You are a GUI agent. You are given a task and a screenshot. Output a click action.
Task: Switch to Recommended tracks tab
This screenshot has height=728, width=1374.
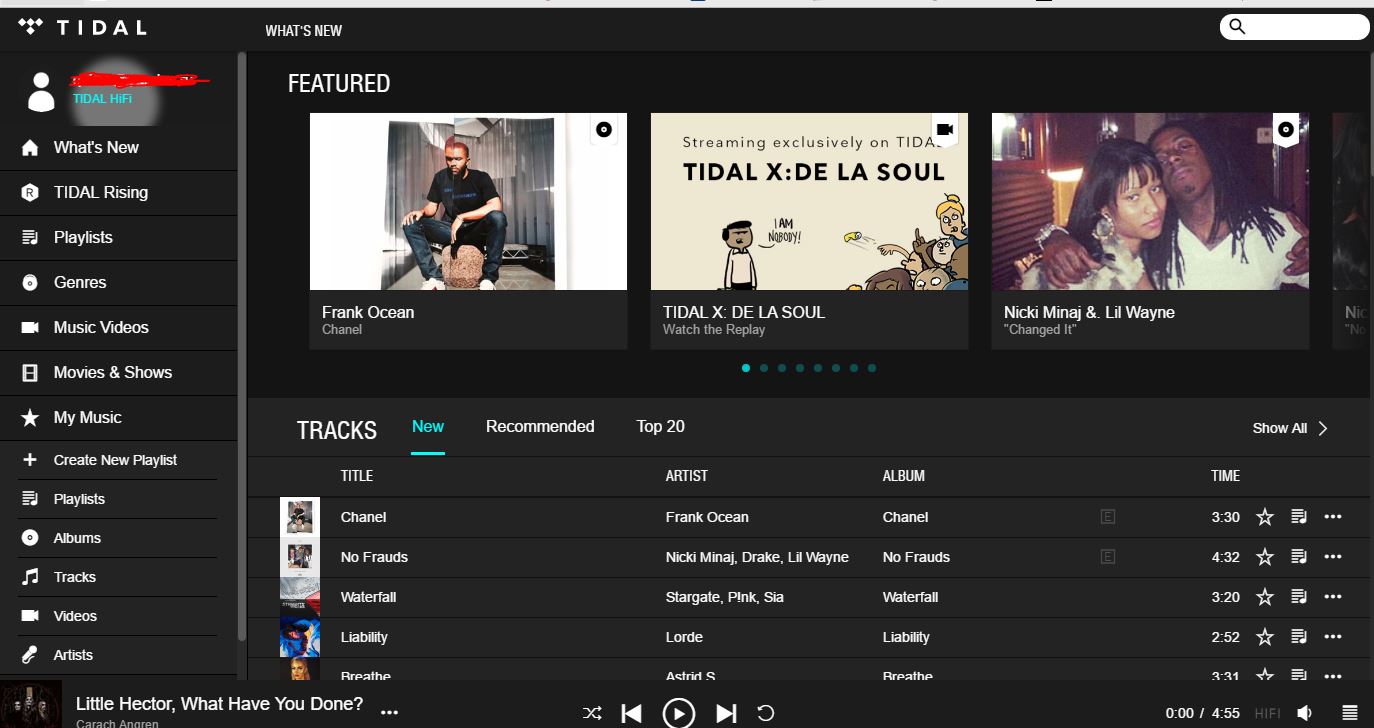[x=540, y=427]
